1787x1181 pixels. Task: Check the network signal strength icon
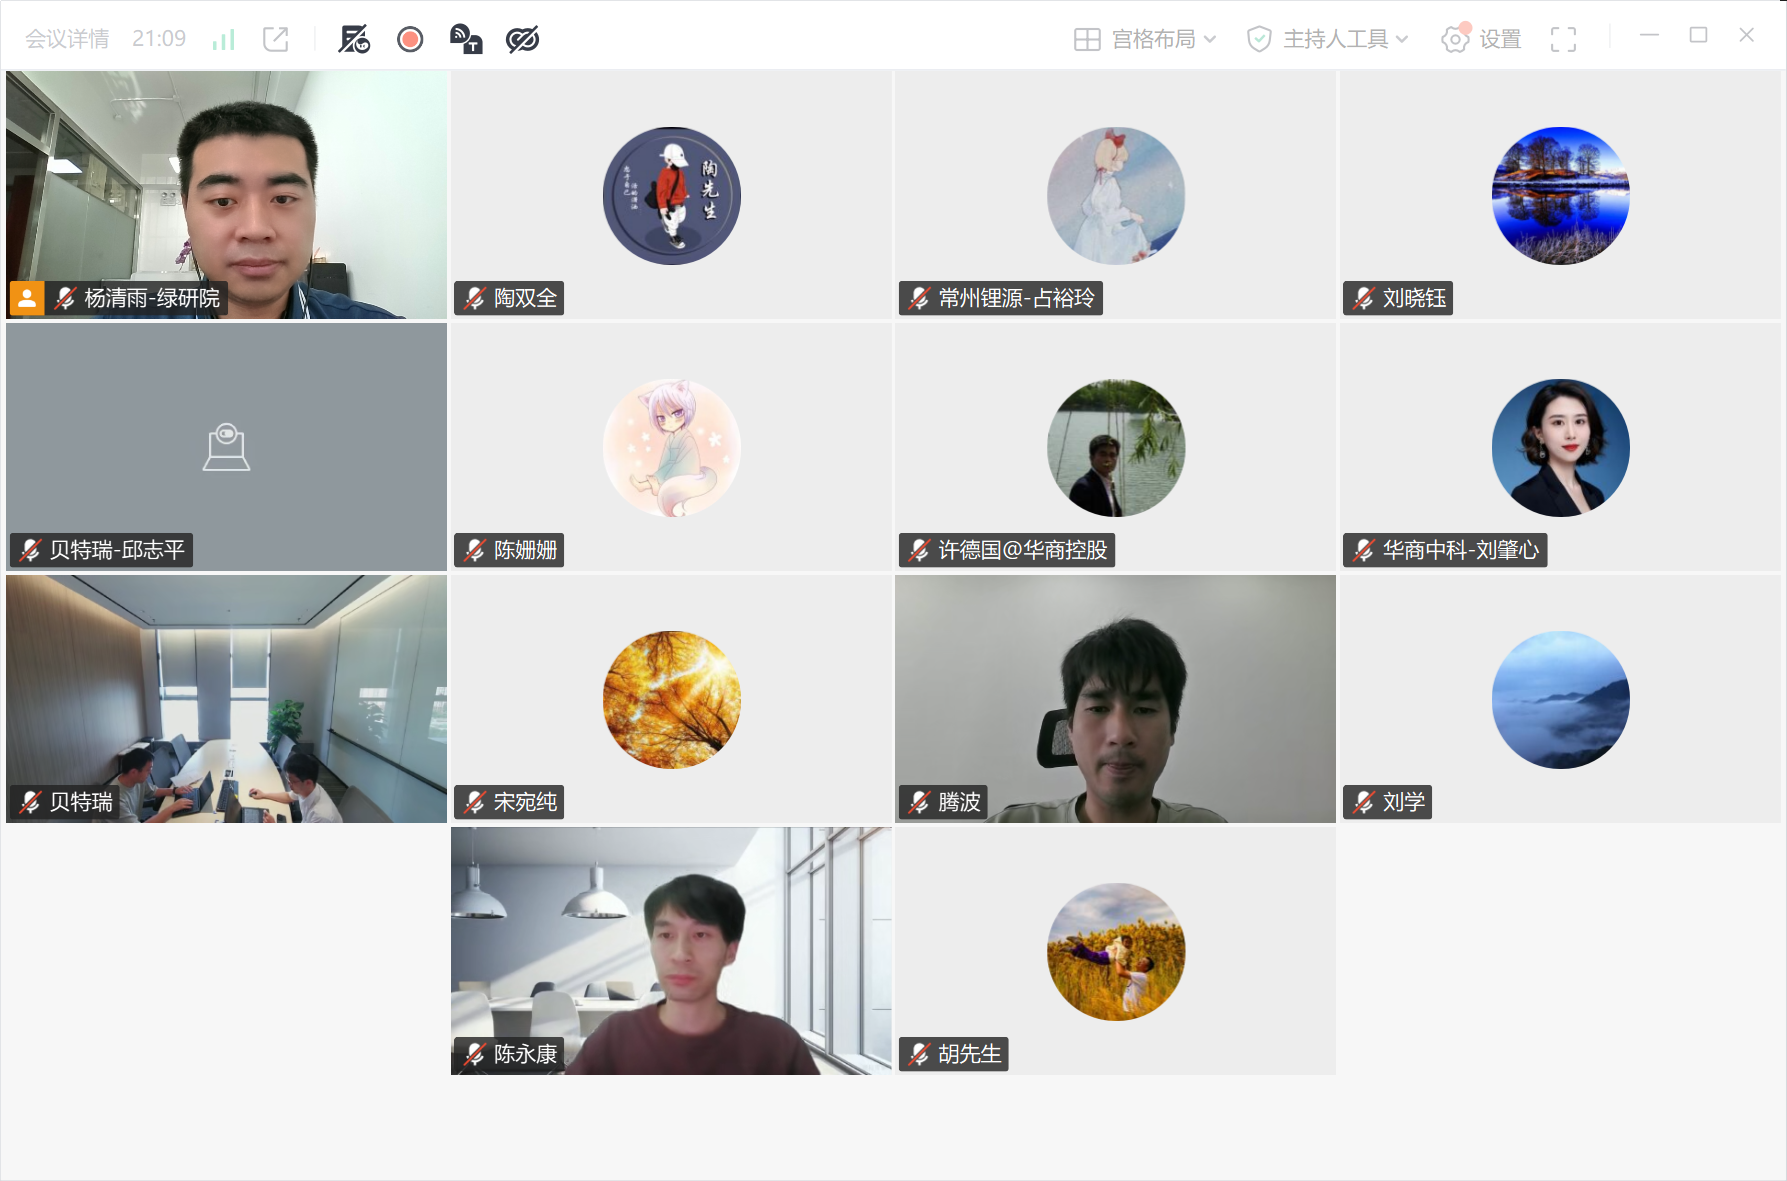pyautogui.click(x=223, y=39)
